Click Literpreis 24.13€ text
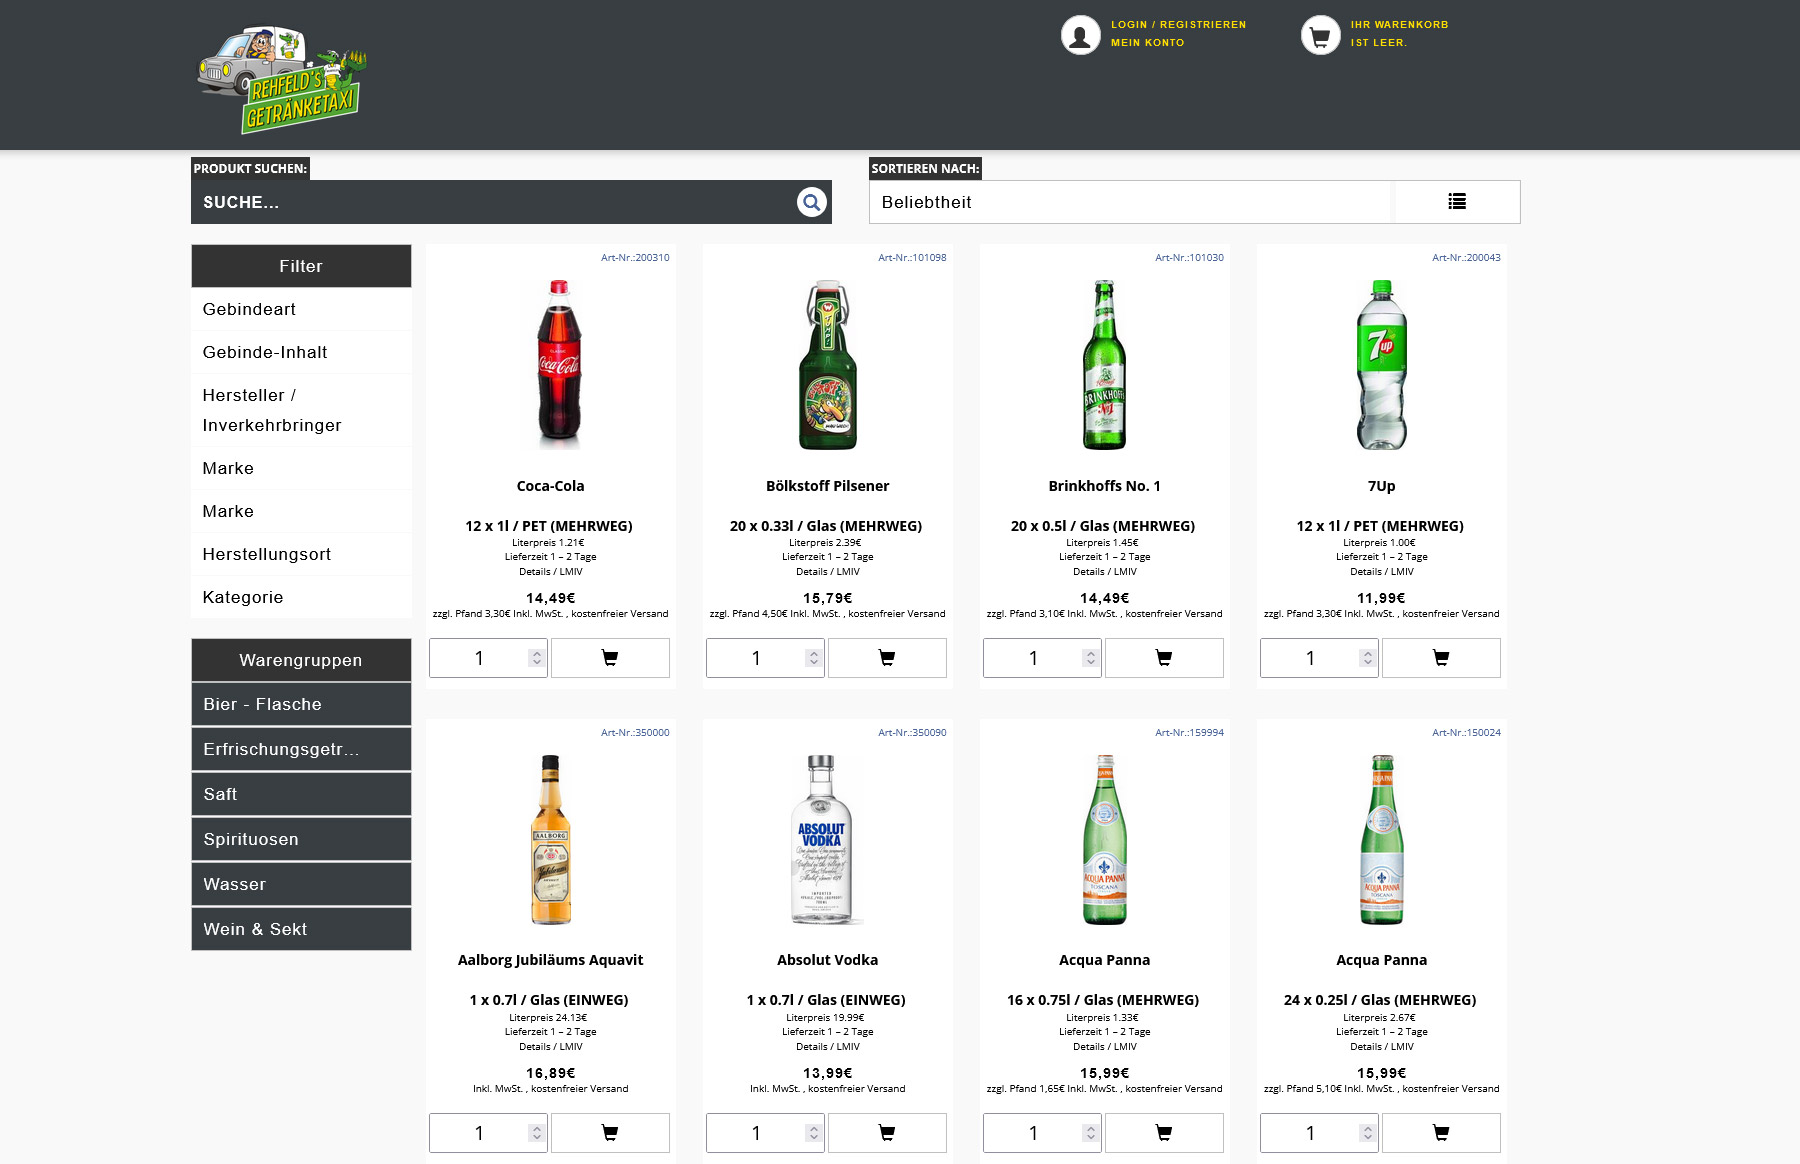The image size is (1800, 1164). [550, 1018]
